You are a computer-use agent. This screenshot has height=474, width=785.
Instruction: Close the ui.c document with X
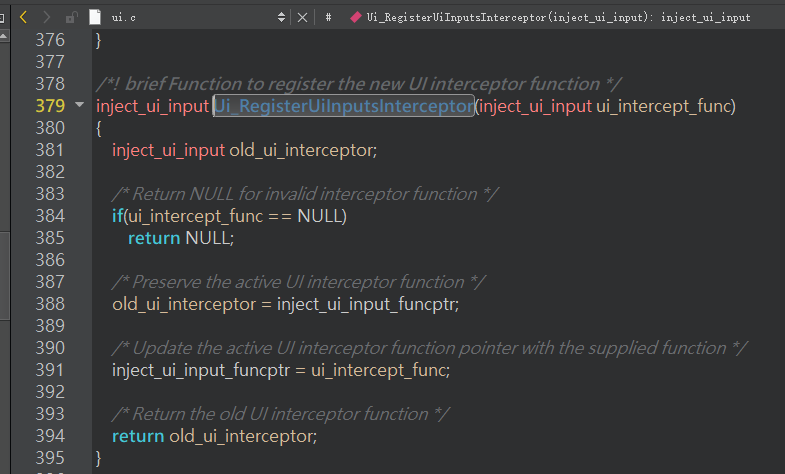302,18
